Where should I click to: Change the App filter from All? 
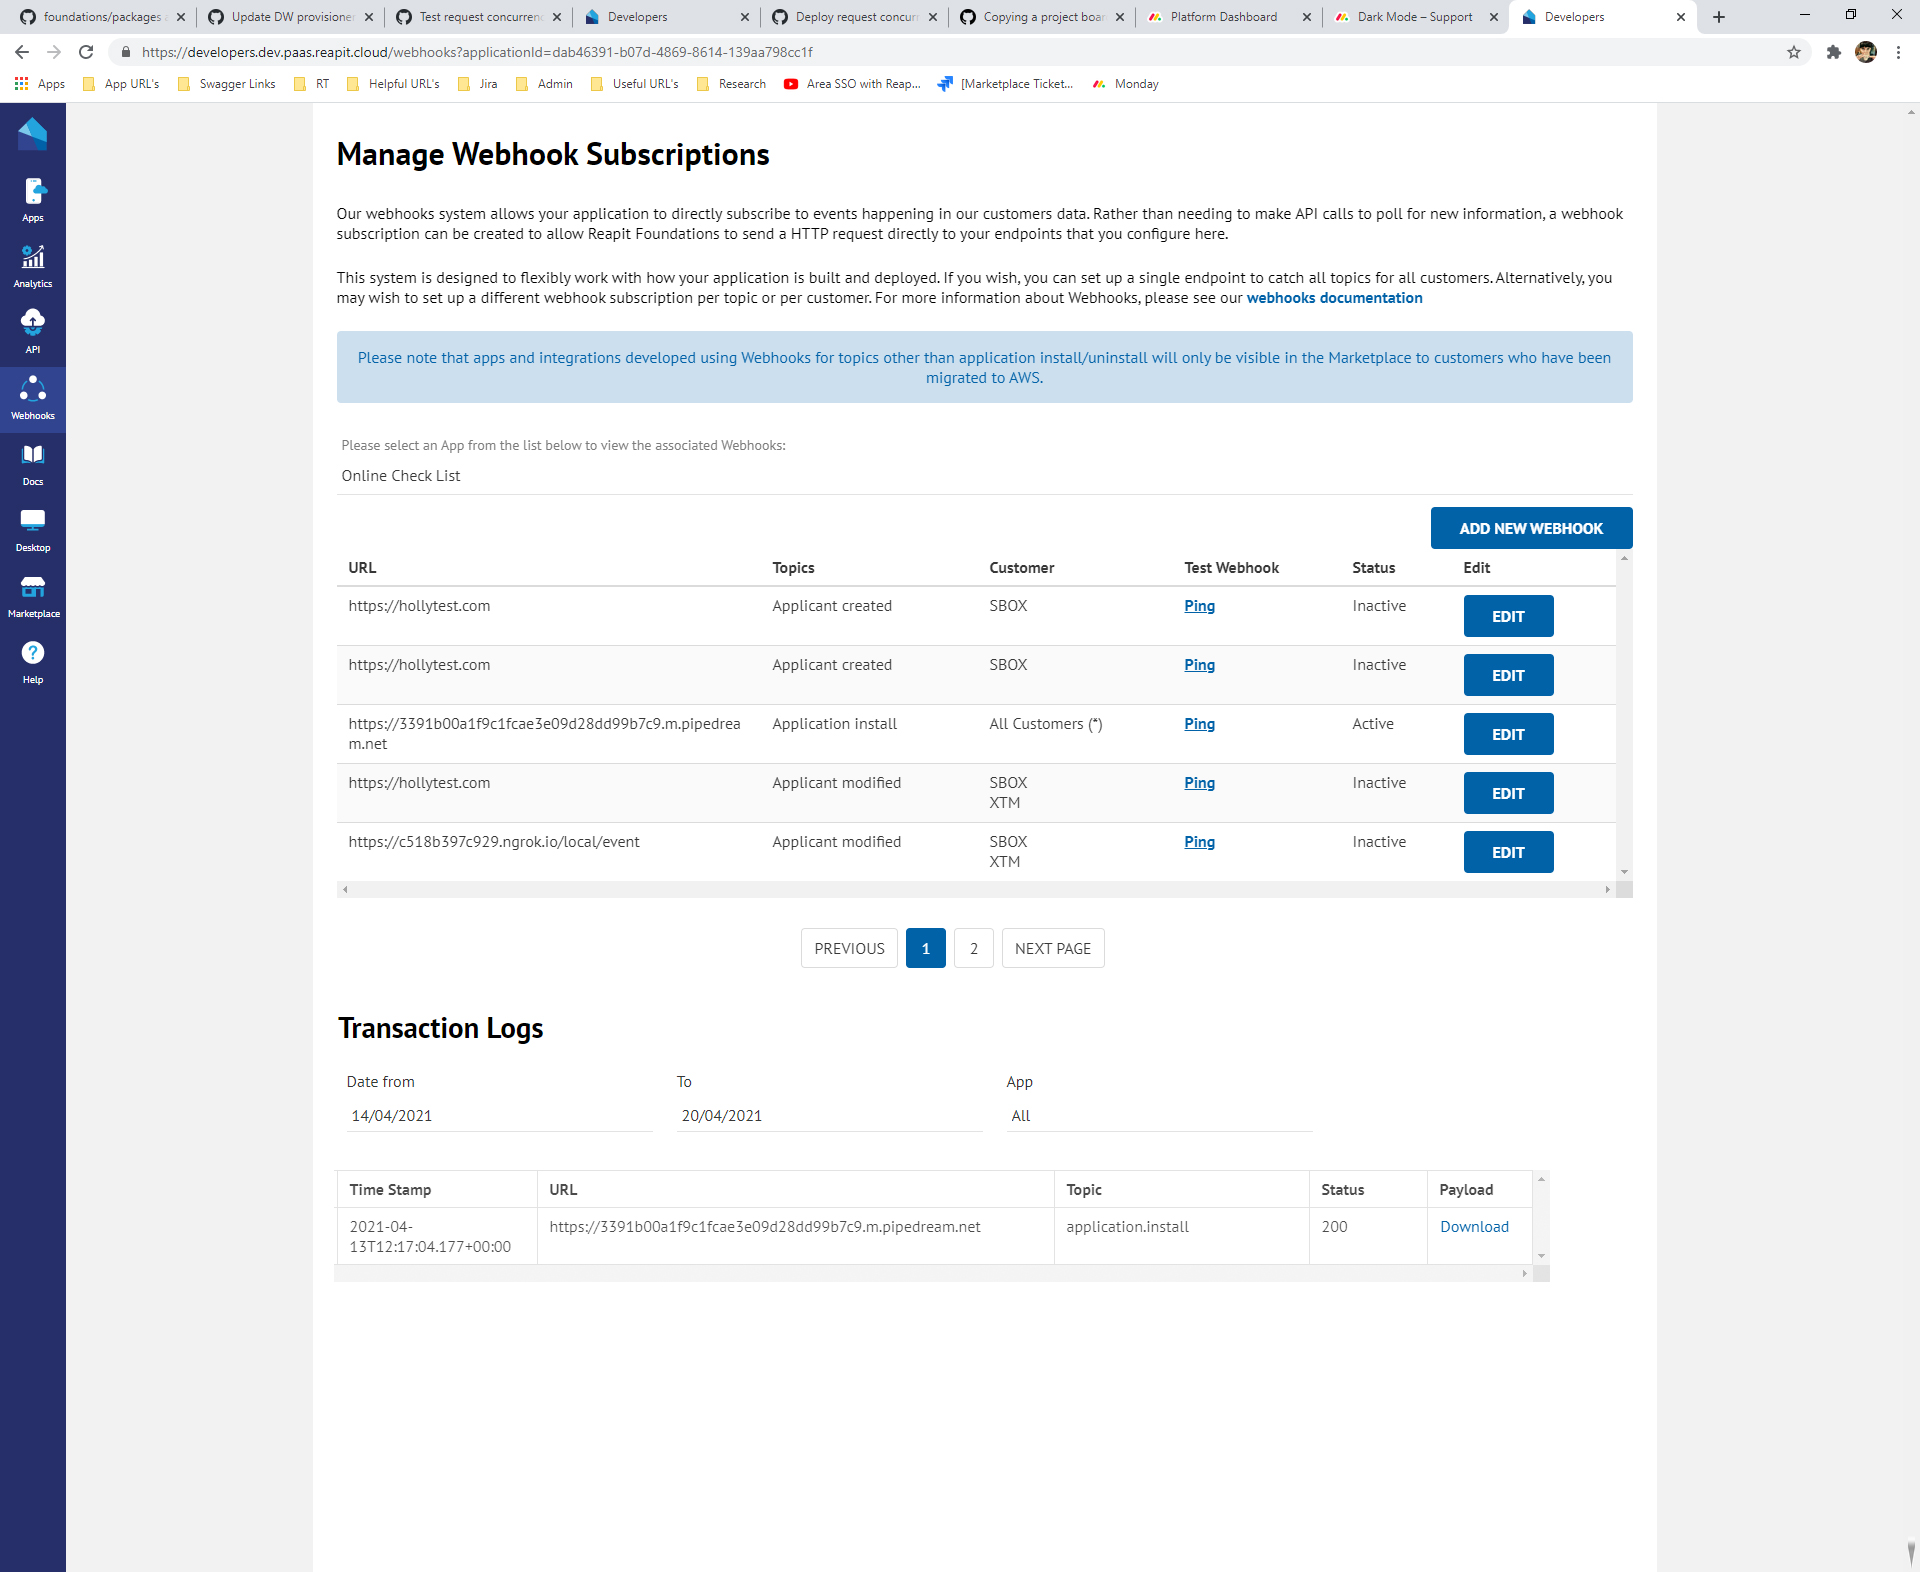1158,1115
